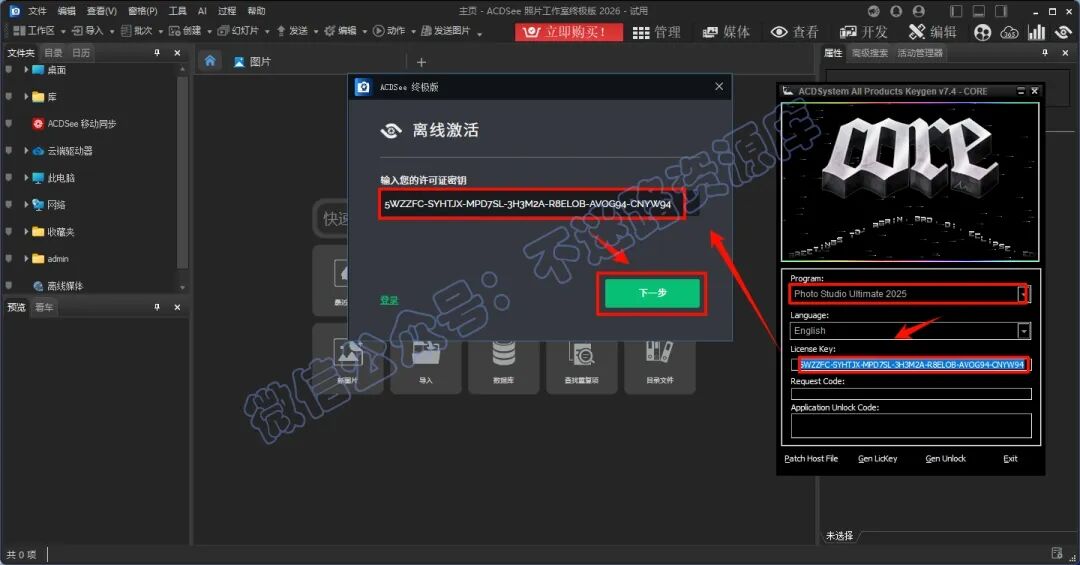Screen dimensions: 1080x565
Task: Pin the 预览 preview panel
Action: pyautogui.click(x=157, y=307)
